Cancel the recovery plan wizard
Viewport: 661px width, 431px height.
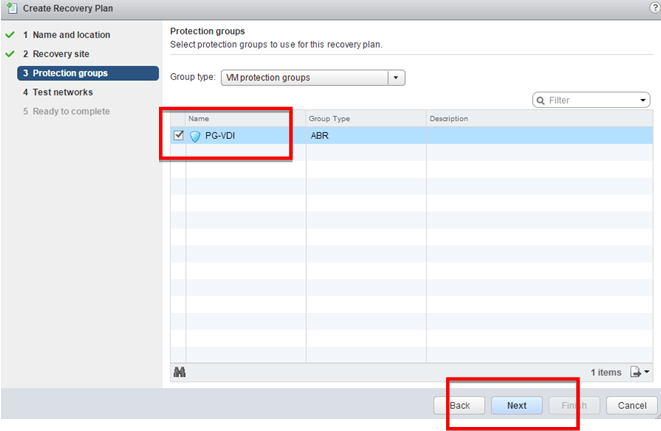(x=631, y=406)
